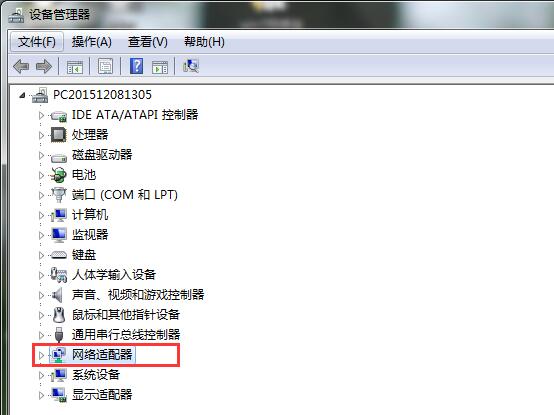Viewport: 554px width, 415px height.
Task: Select 端口 (COM 和 LPT) entry
Action: coord(125,195)
